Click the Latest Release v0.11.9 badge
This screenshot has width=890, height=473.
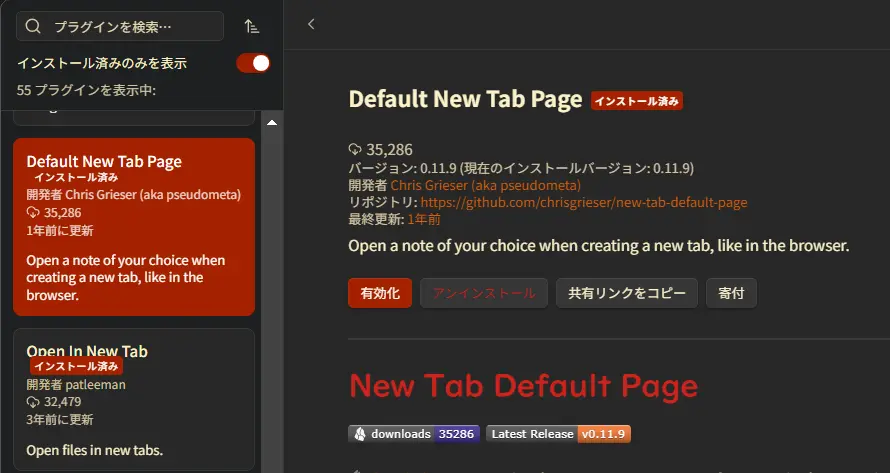point(559,434)
